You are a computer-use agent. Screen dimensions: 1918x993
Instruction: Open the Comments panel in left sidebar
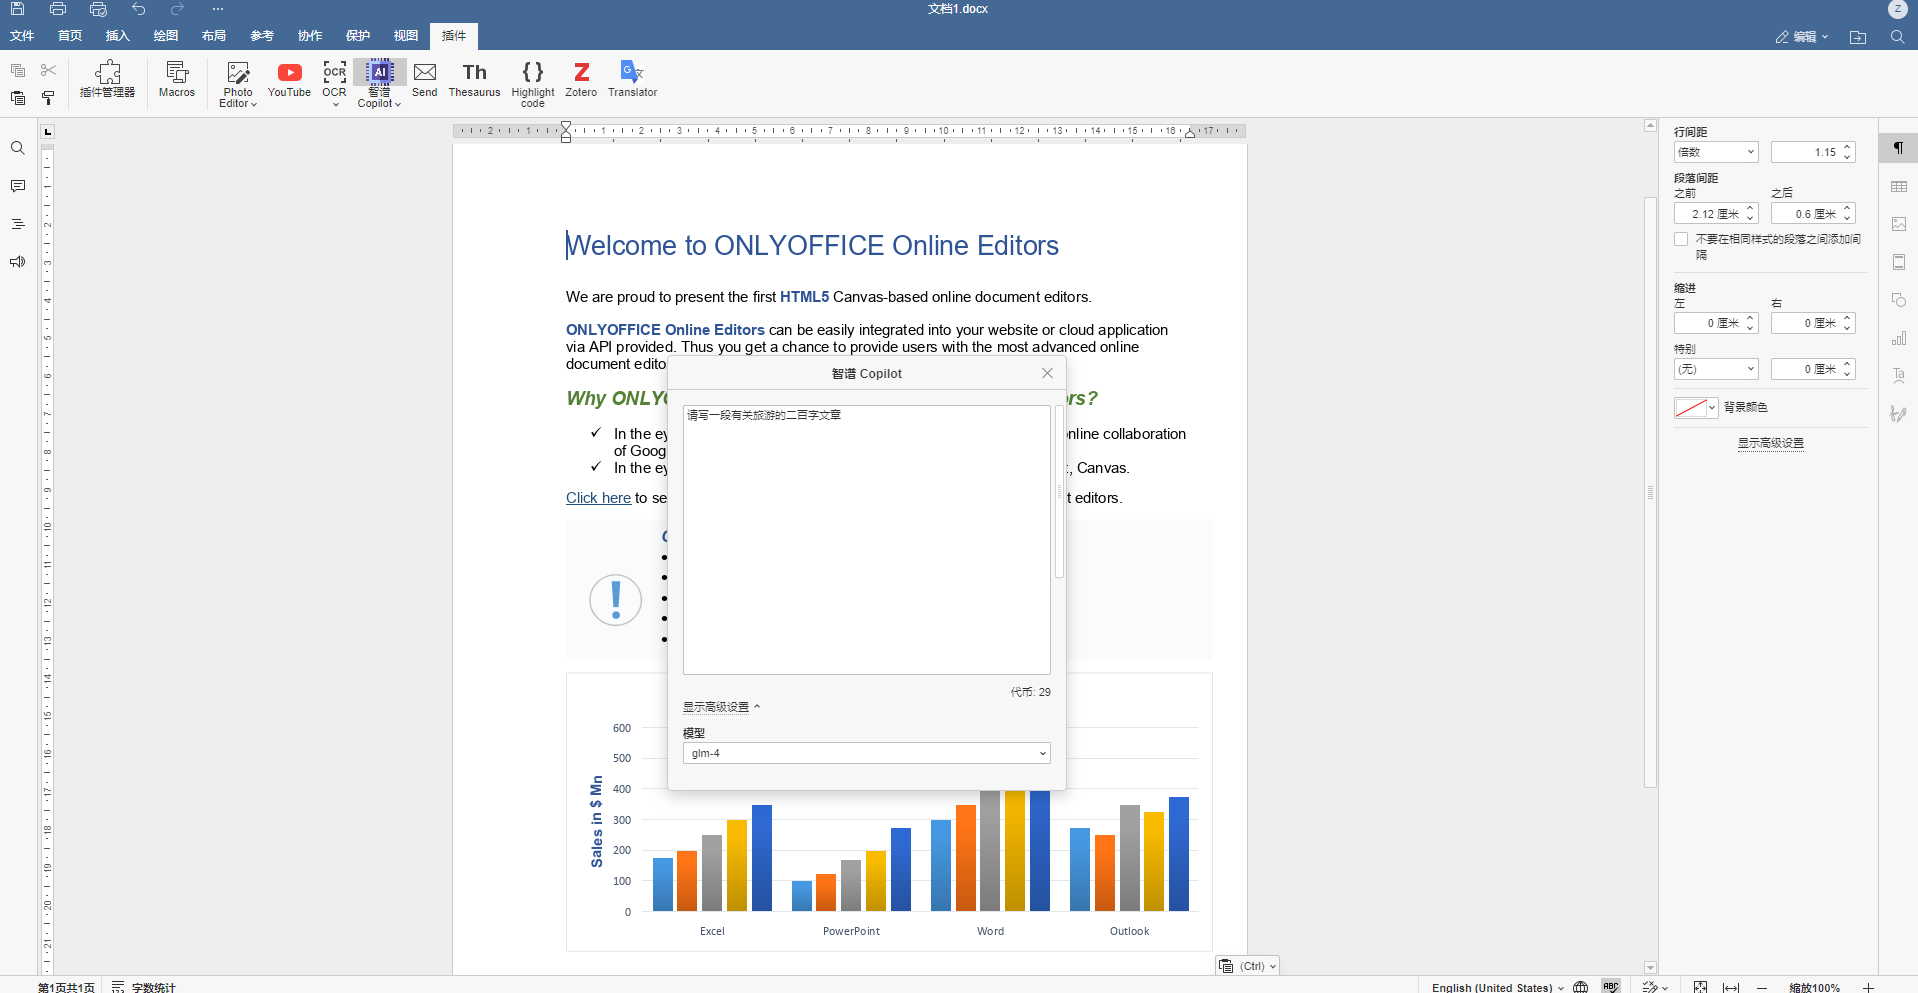point(18,186)
